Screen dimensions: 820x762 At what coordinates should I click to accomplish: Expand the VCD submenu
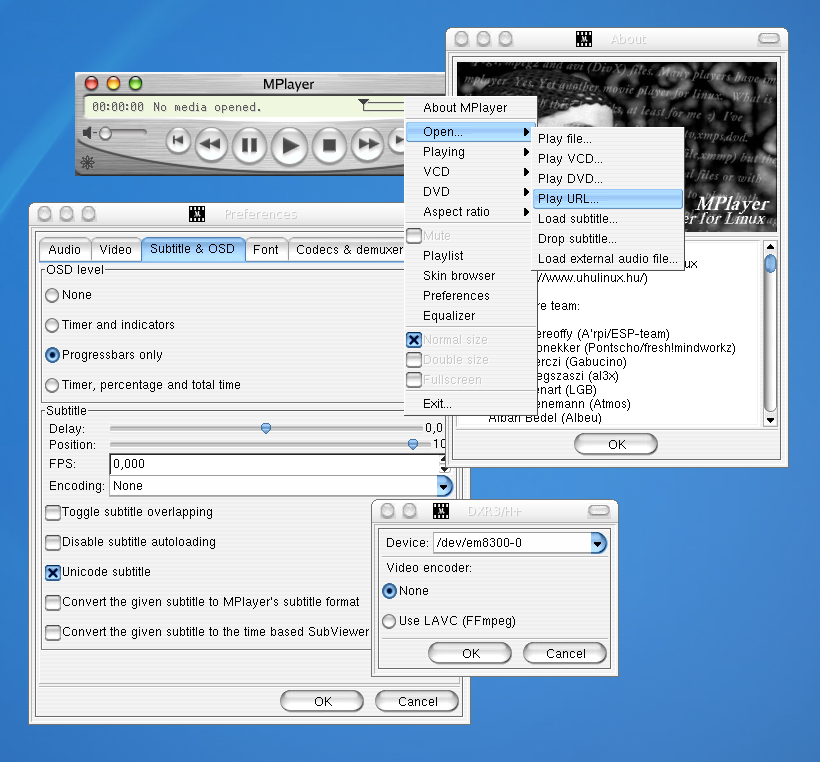[470, 172]
